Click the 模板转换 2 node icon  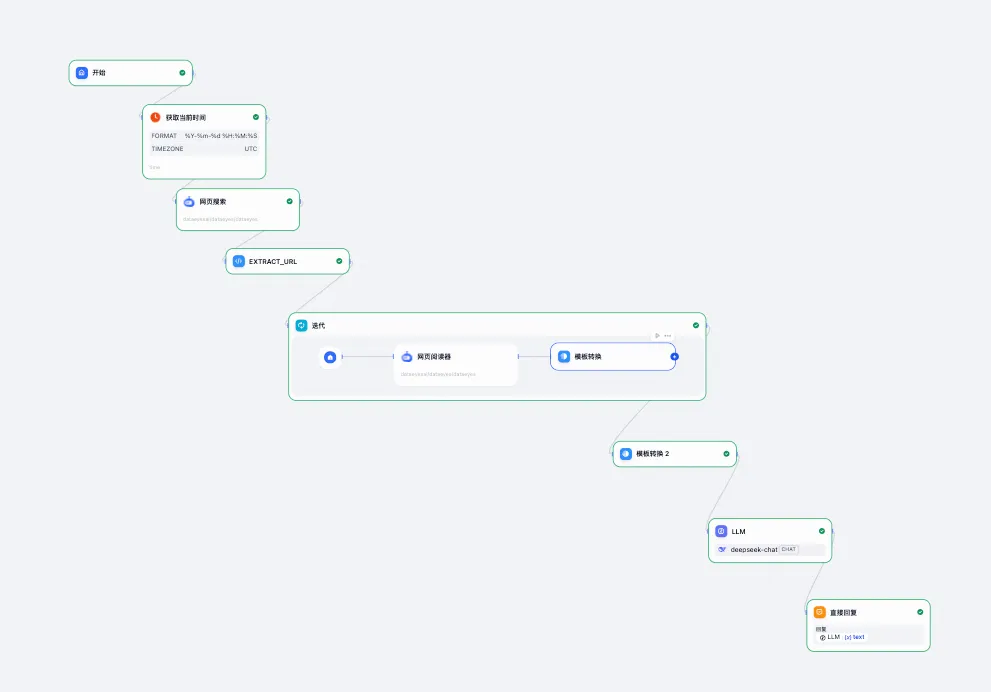coord(626,453)
